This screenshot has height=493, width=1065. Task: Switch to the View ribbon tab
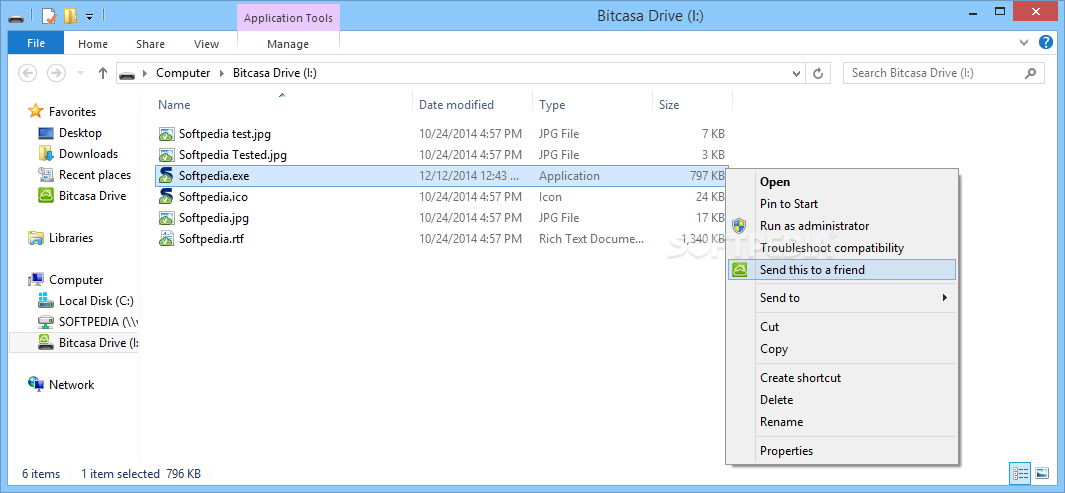[x=206, y=44]
